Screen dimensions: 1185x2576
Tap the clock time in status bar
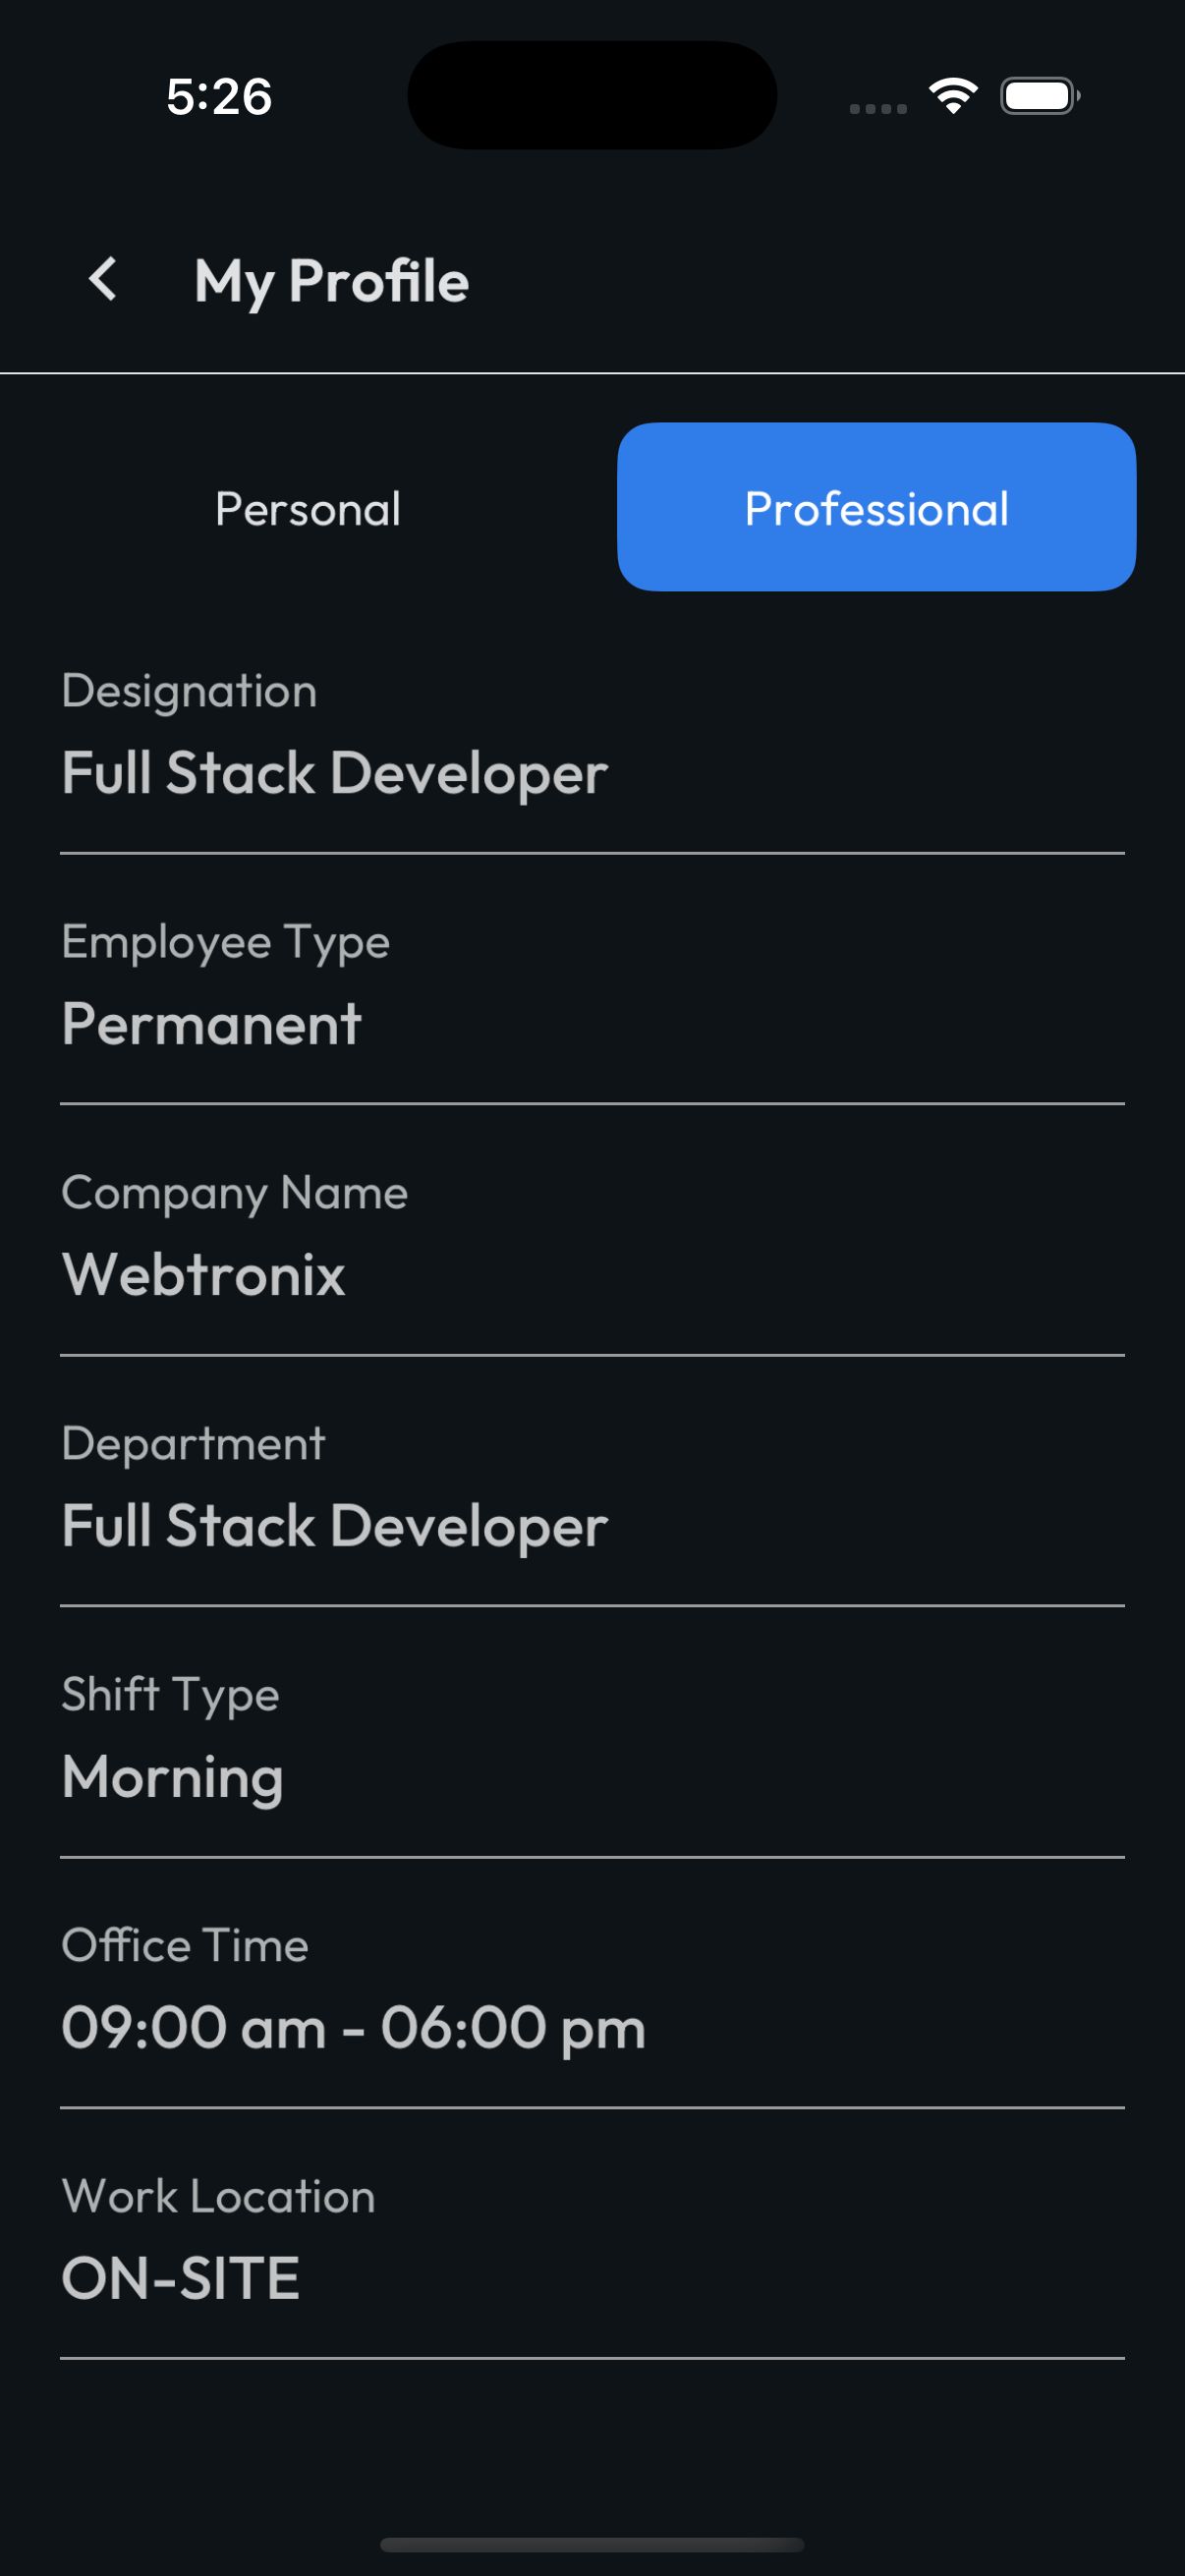tap(219, 97)
